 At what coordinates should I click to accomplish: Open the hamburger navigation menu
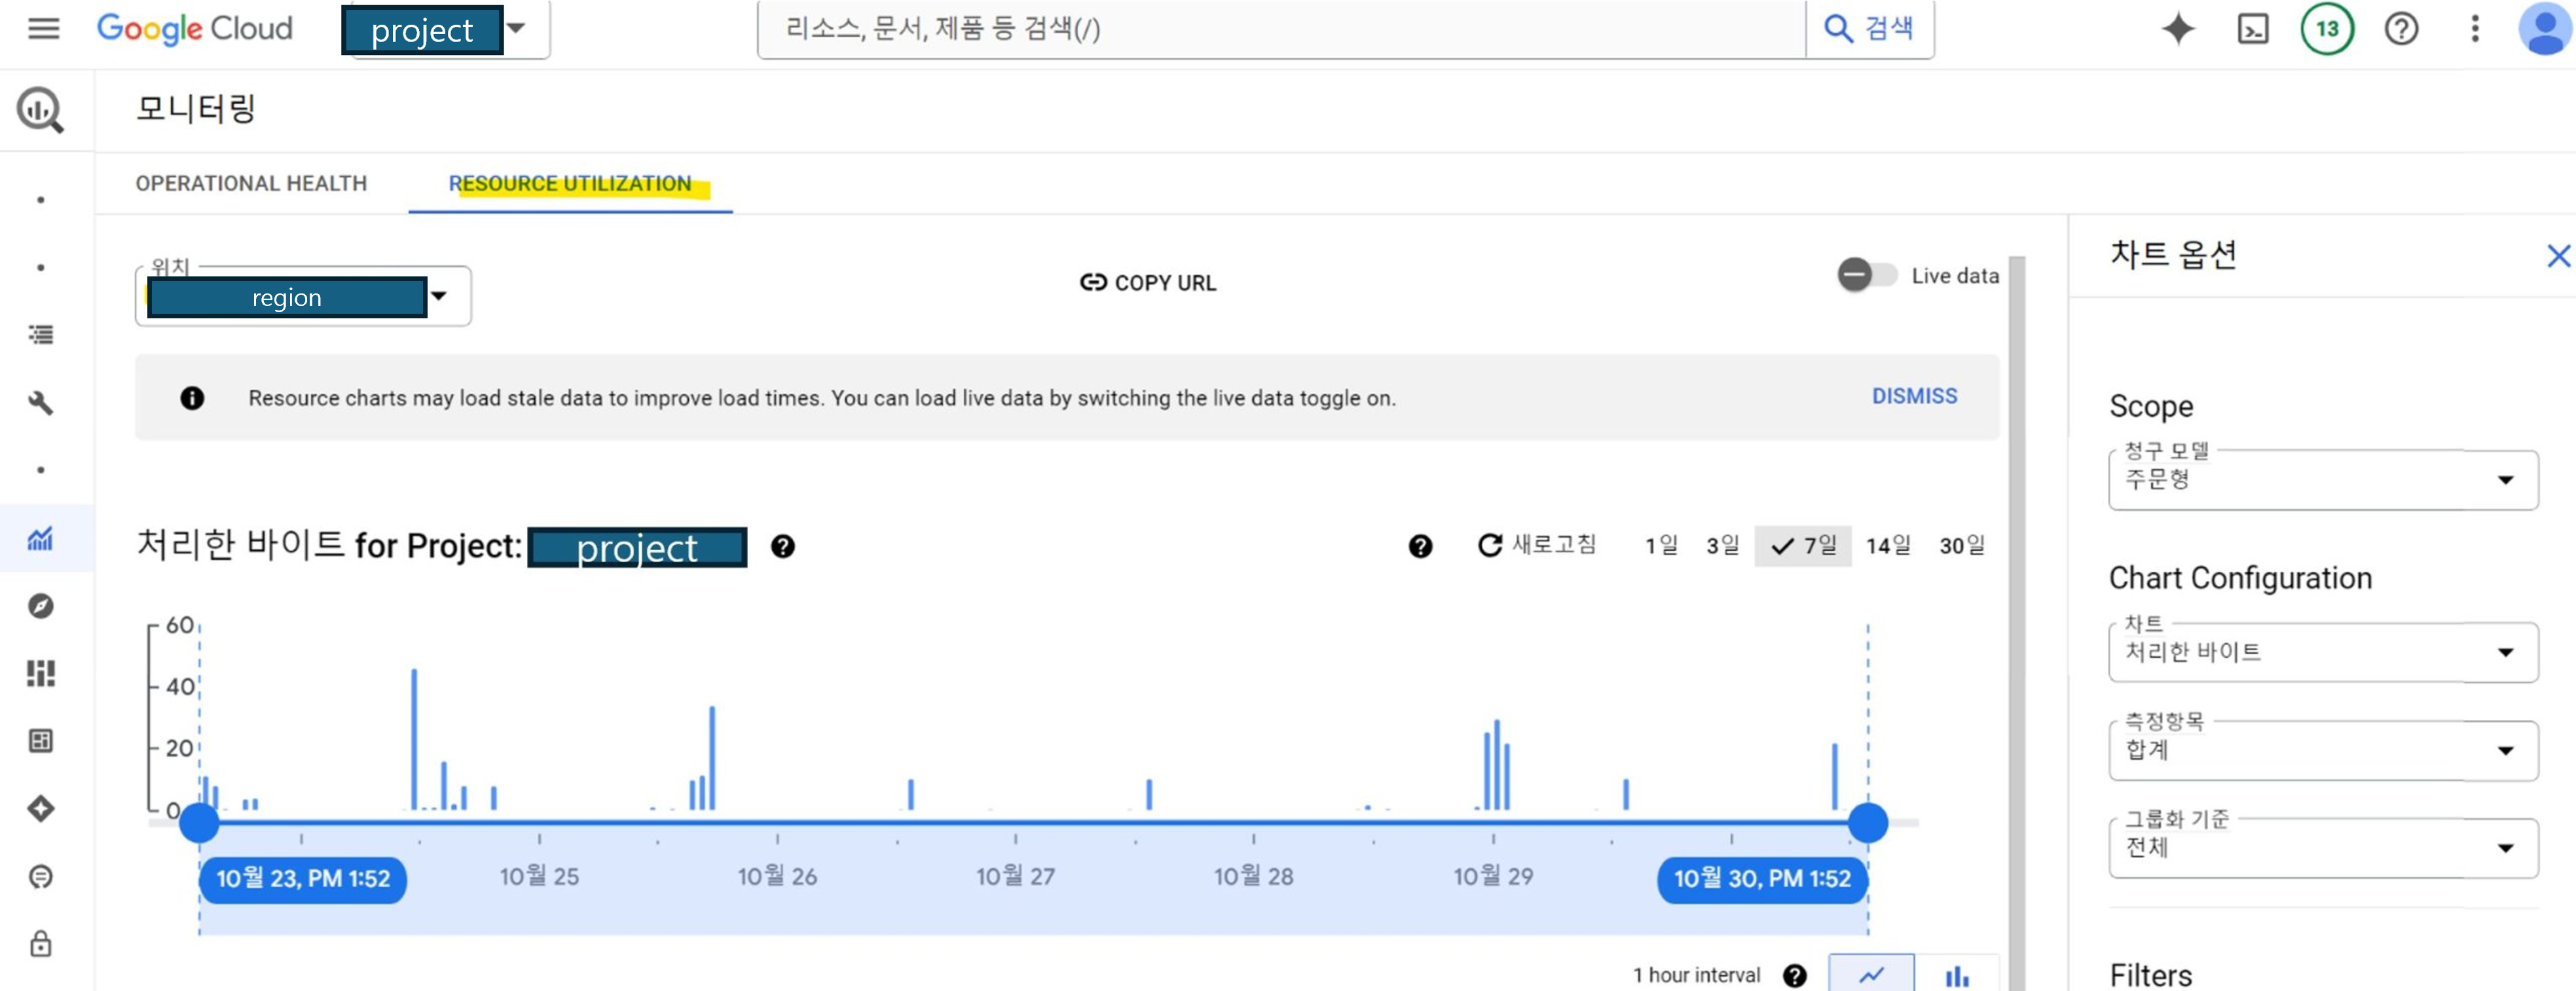(43, 29)
